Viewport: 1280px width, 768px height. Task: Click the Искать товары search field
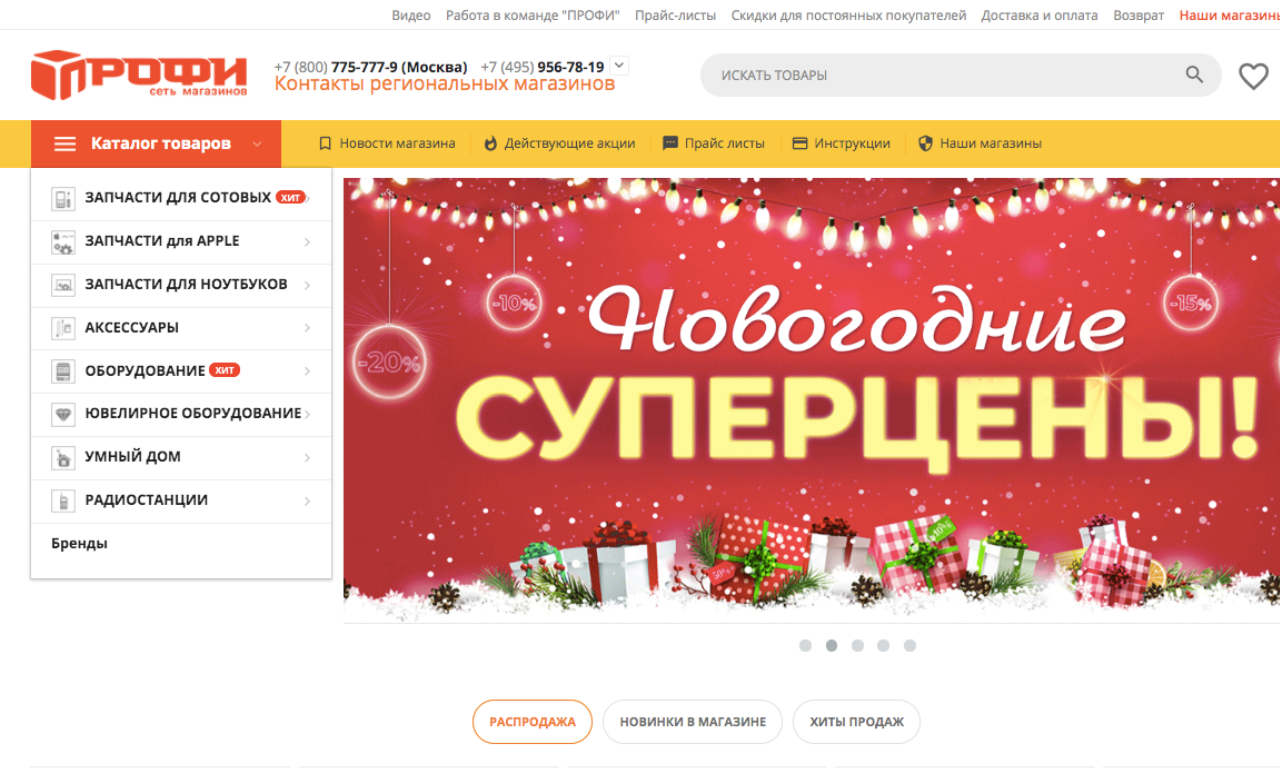941,75
